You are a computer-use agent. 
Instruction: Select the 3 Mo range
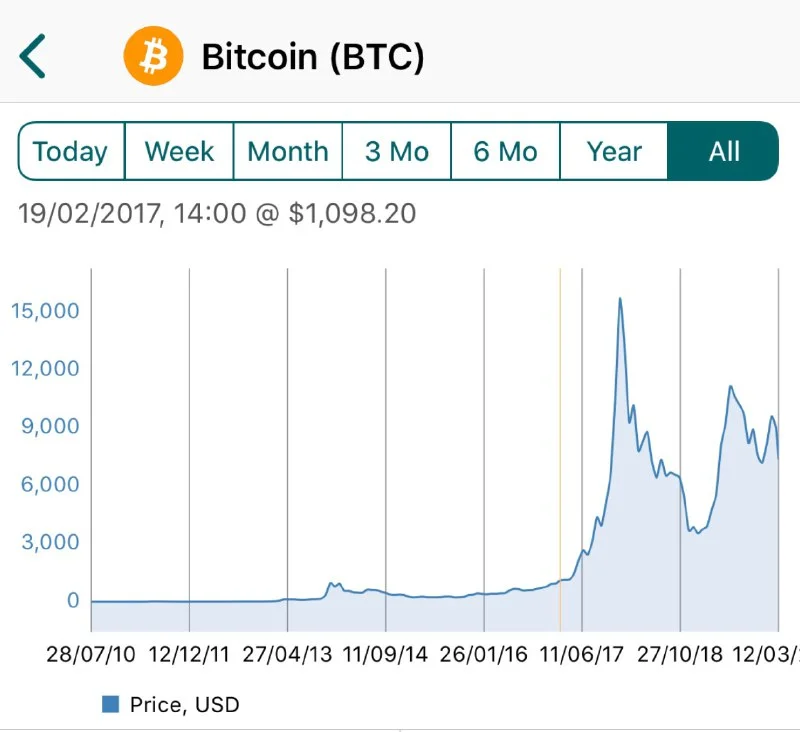click(x=397, y=152)
